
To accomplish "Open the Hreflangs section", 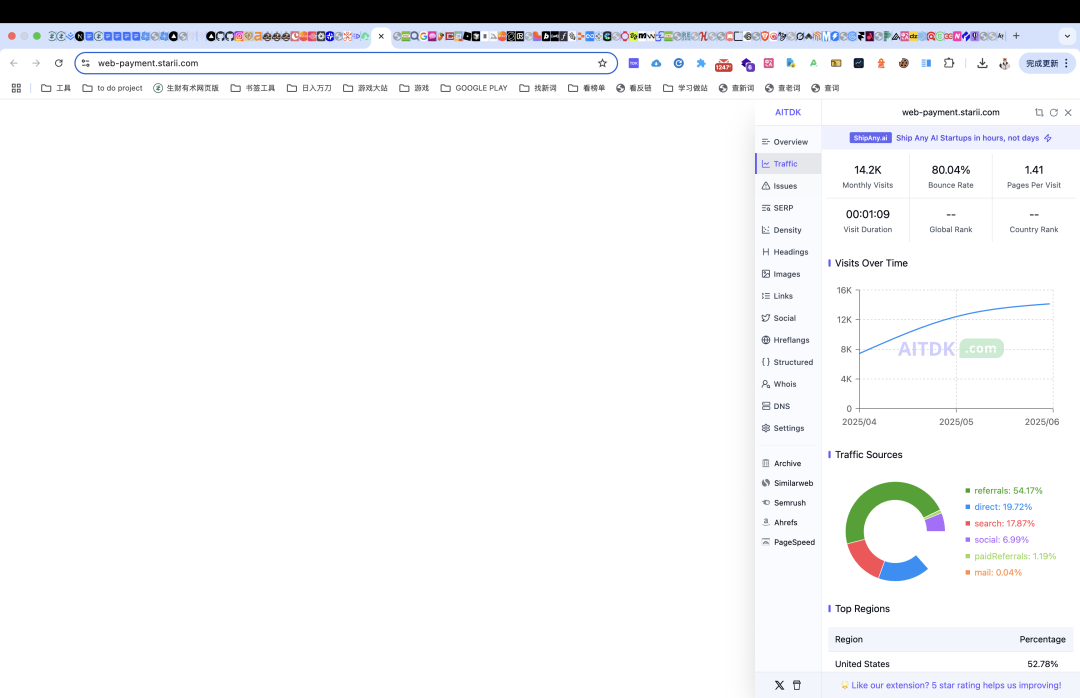I will point(788,340).
